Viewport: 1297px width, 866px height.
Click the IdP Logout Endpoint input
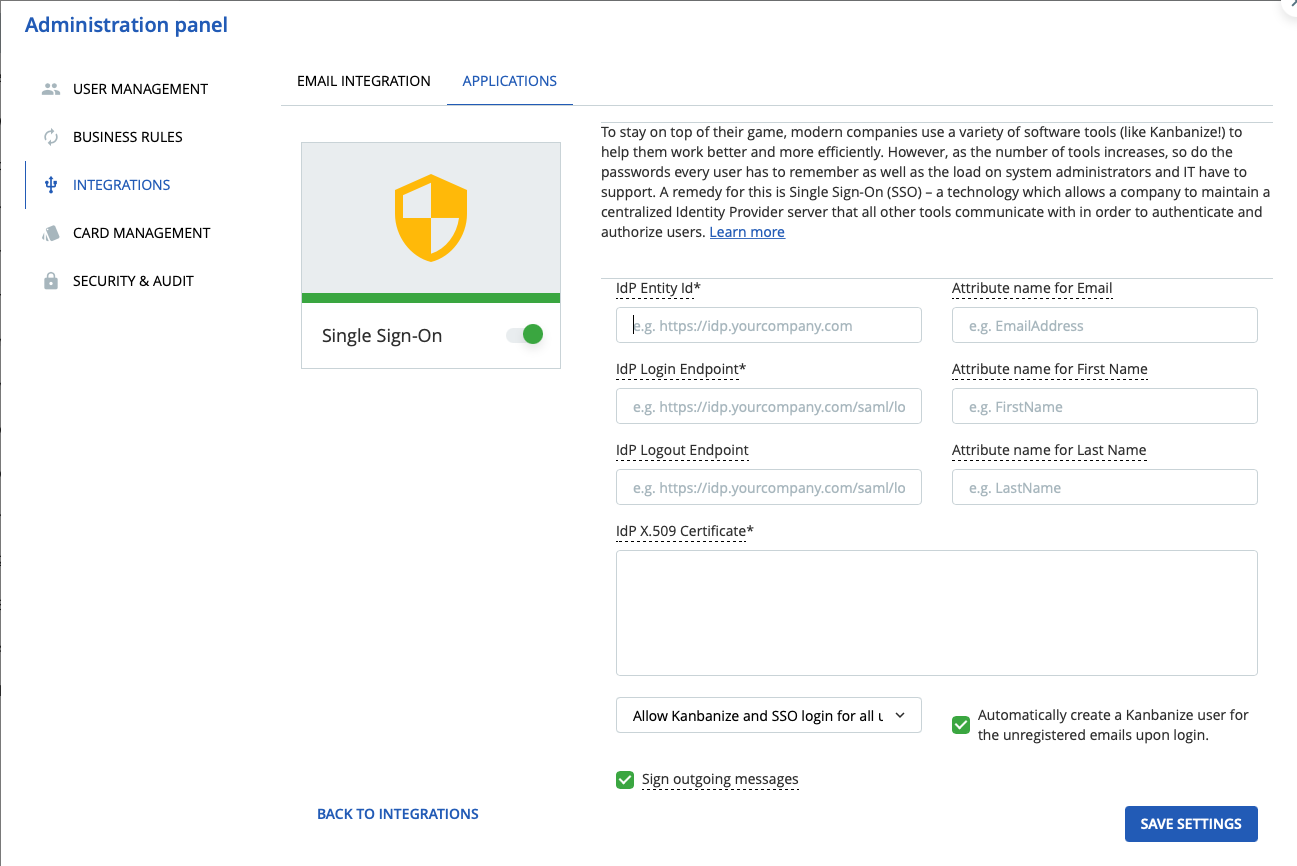pos(768,488)
